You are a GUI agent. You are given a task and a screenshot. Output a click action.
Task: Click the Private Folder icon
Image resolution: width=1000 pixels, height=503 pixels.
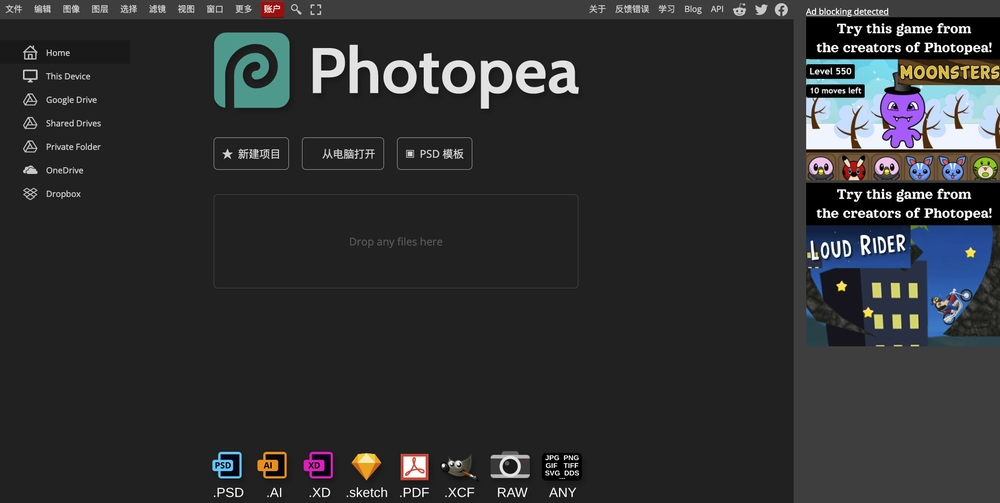click(30, 147)
